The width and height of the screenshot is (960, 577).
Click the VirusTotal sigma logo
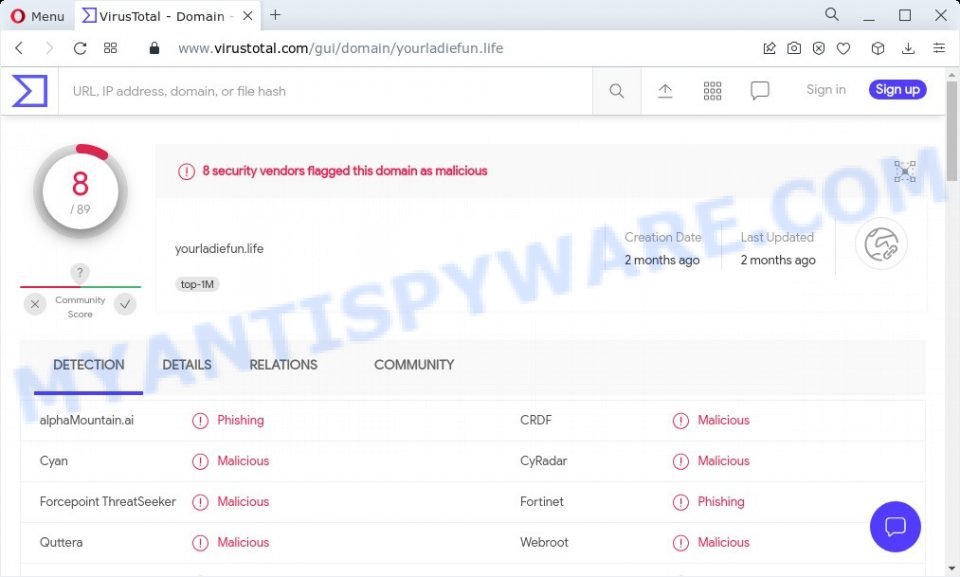tap(29, 91)
